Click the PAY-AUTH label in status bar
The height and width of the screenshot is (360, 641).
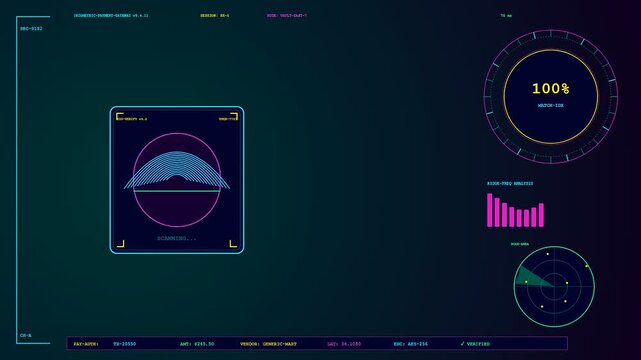[86, 344]
